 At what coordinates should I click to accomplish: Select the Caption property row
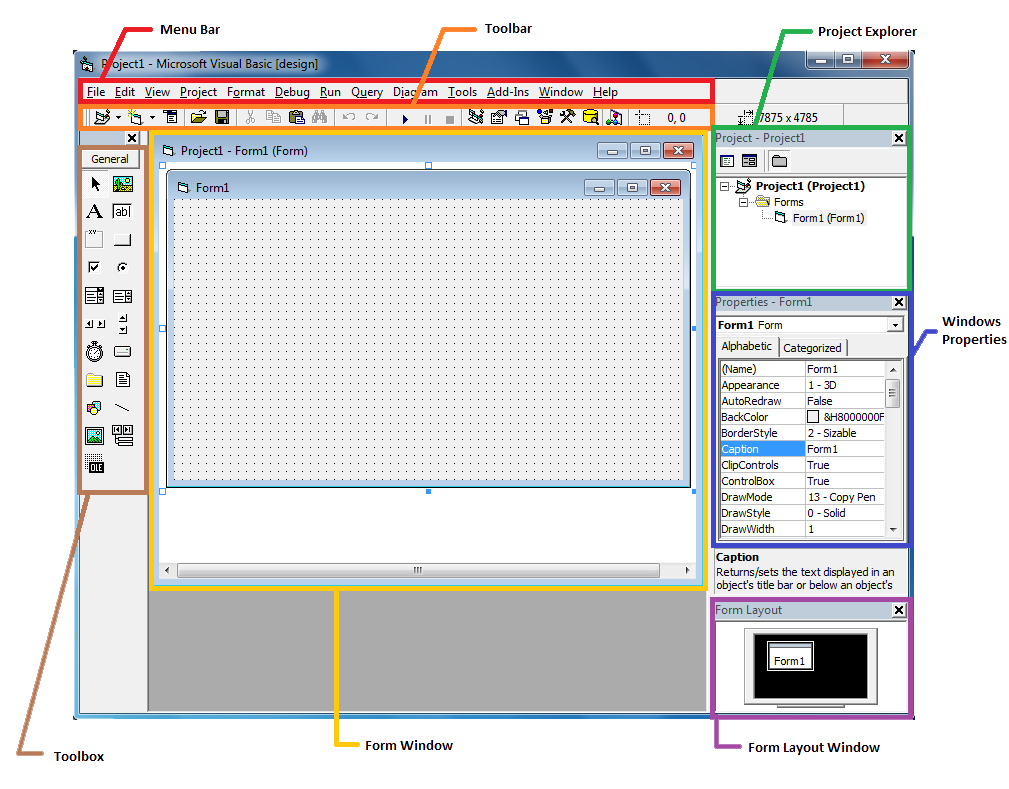point(802,449)
